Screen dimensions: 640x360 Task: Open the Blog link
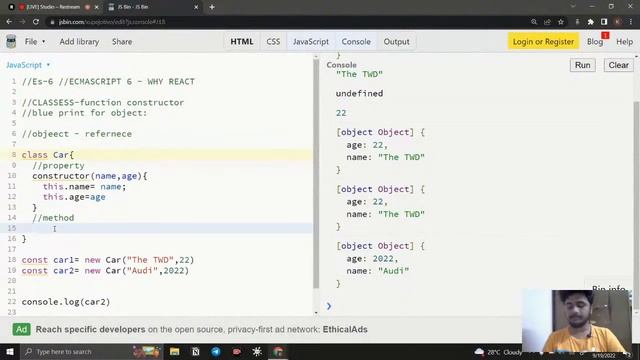[x=595, y=42]
